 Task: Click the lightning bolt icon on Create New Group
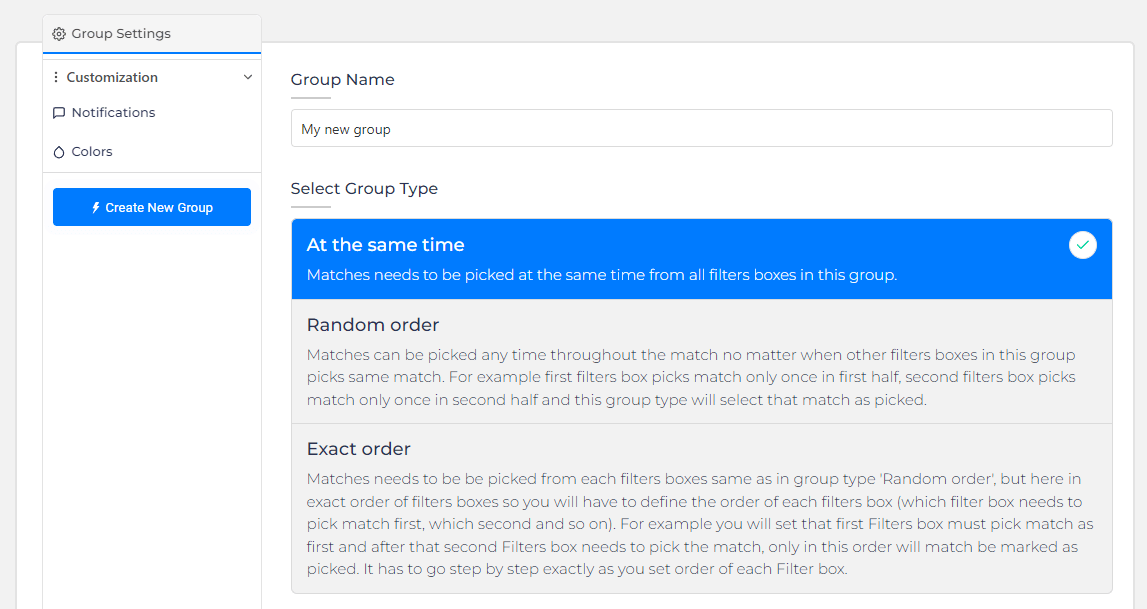tap(96, 208)
